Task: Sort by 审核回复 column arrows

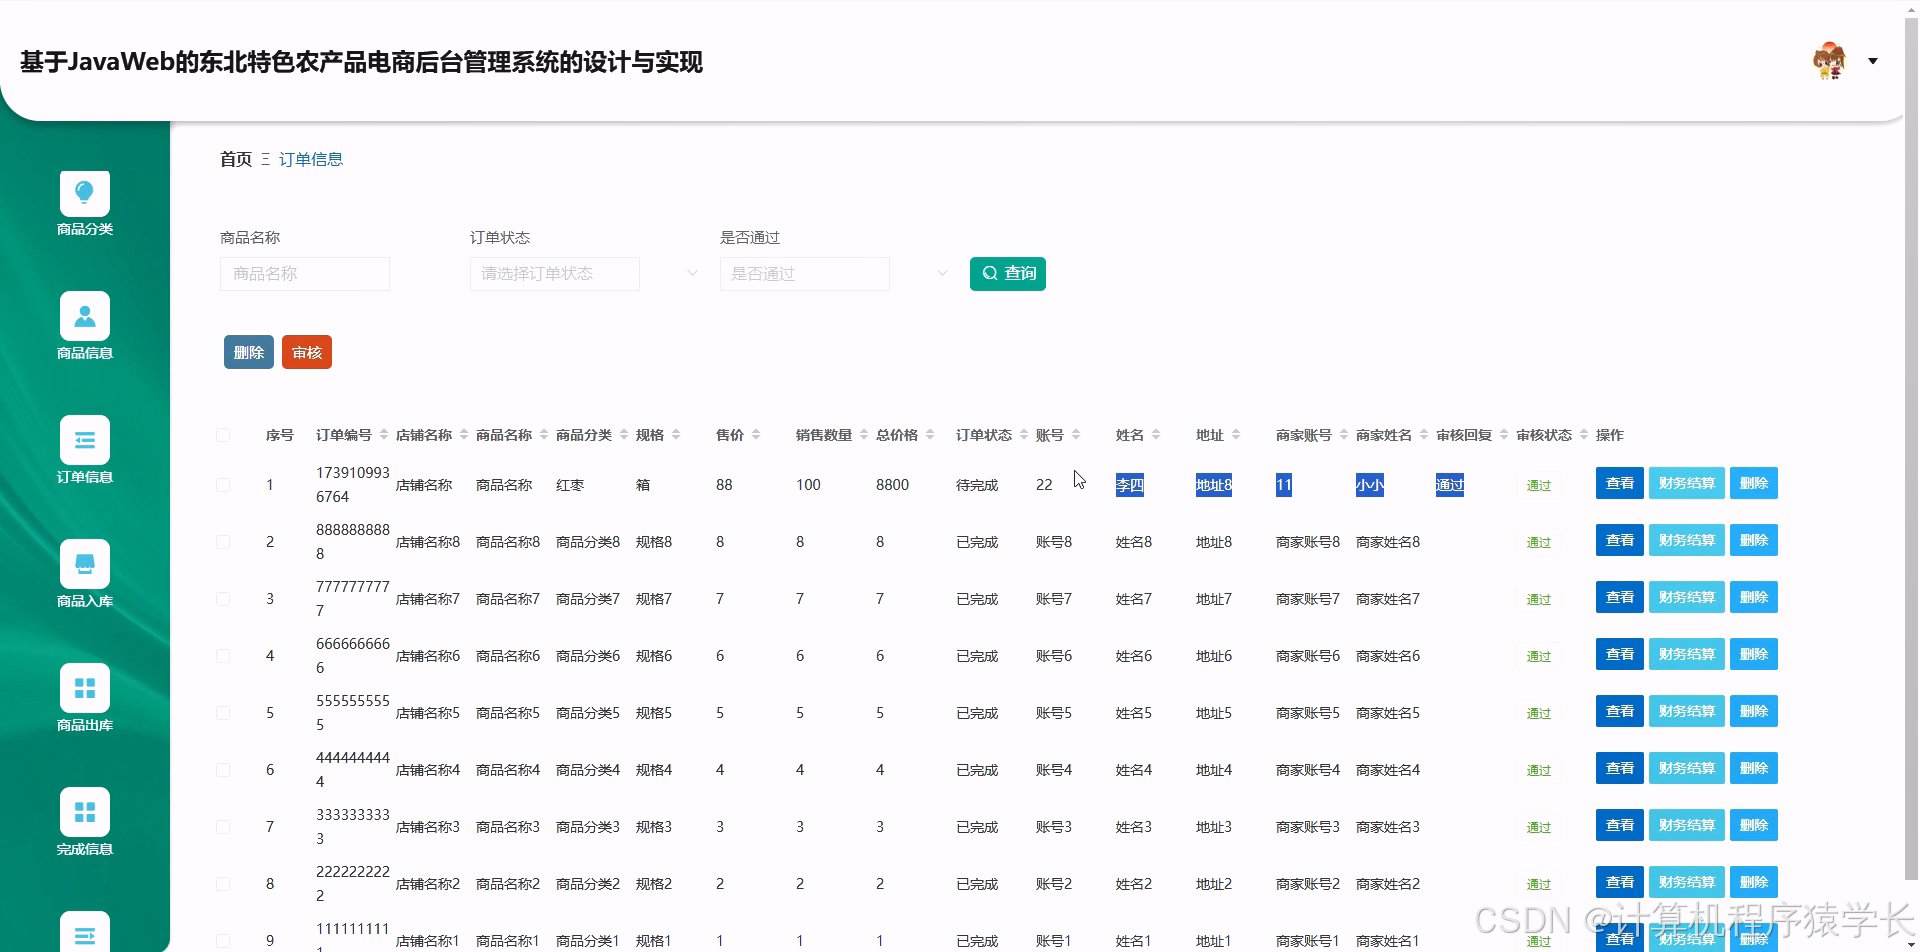Action: pyautogui.click(x=1503, y=435)
